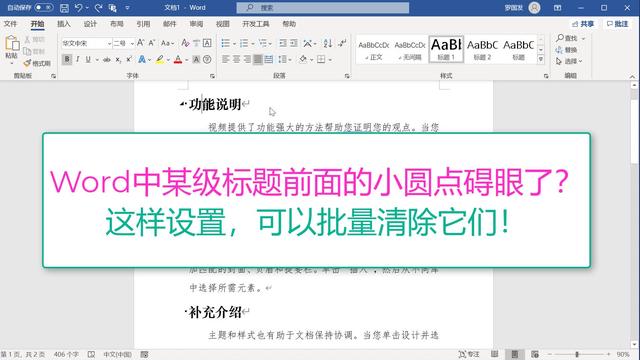Switch to Web Layout view in the status bar
Image resolution: width=640 pixels, height=360 pixels.
(x=535, y=354)
